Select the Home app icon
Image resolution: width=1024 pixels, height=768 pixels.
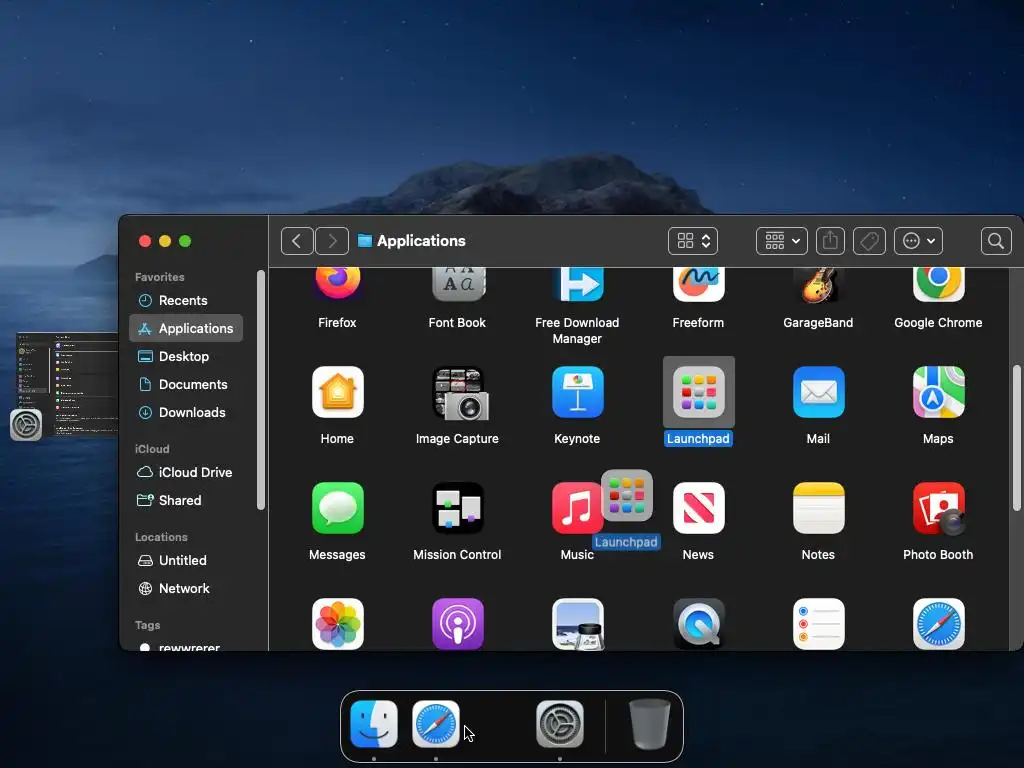(338, 392)
